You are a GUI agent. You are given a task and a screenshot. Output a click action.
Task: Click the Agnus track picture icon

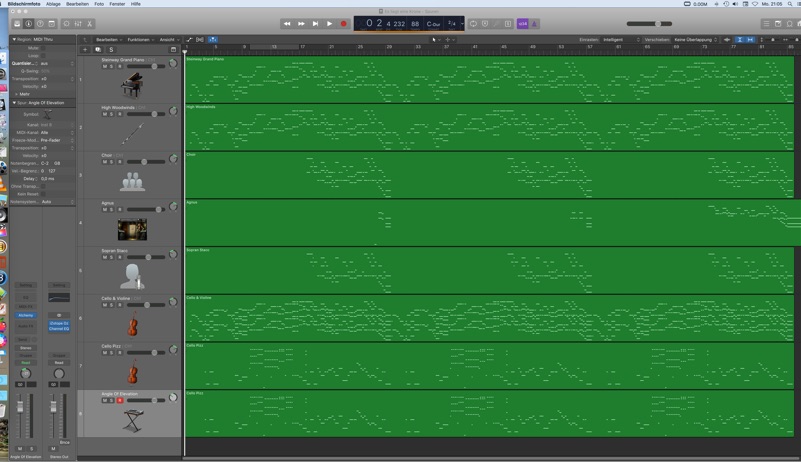tap(132, 229)
